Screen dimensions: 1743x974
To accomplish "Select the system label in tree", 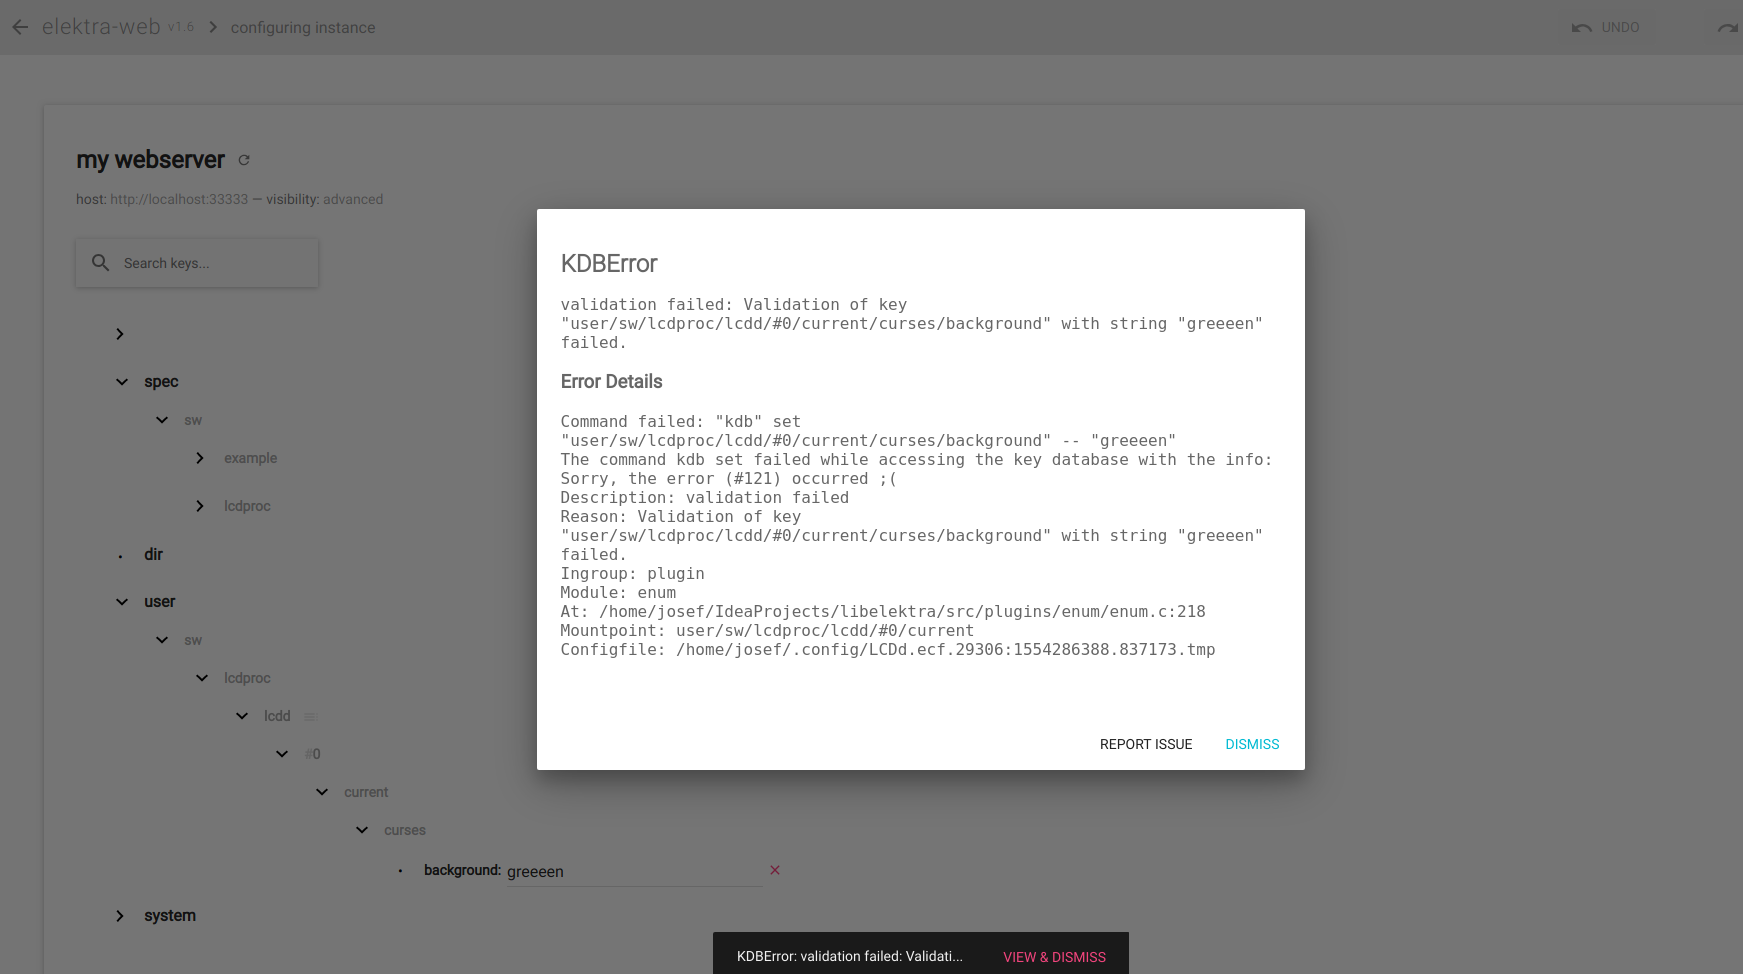I will click(170, 916).
